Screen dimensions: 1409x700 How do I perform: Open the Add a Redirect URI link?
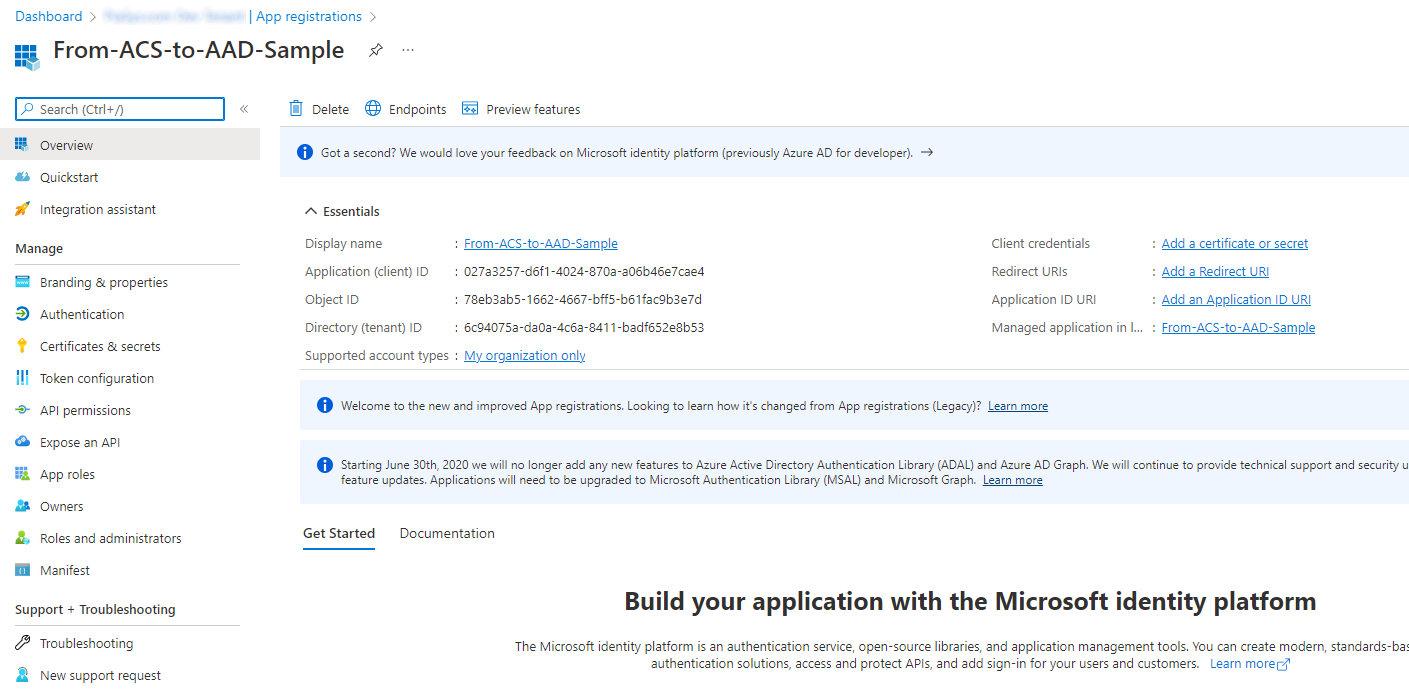click(1214, 271)
